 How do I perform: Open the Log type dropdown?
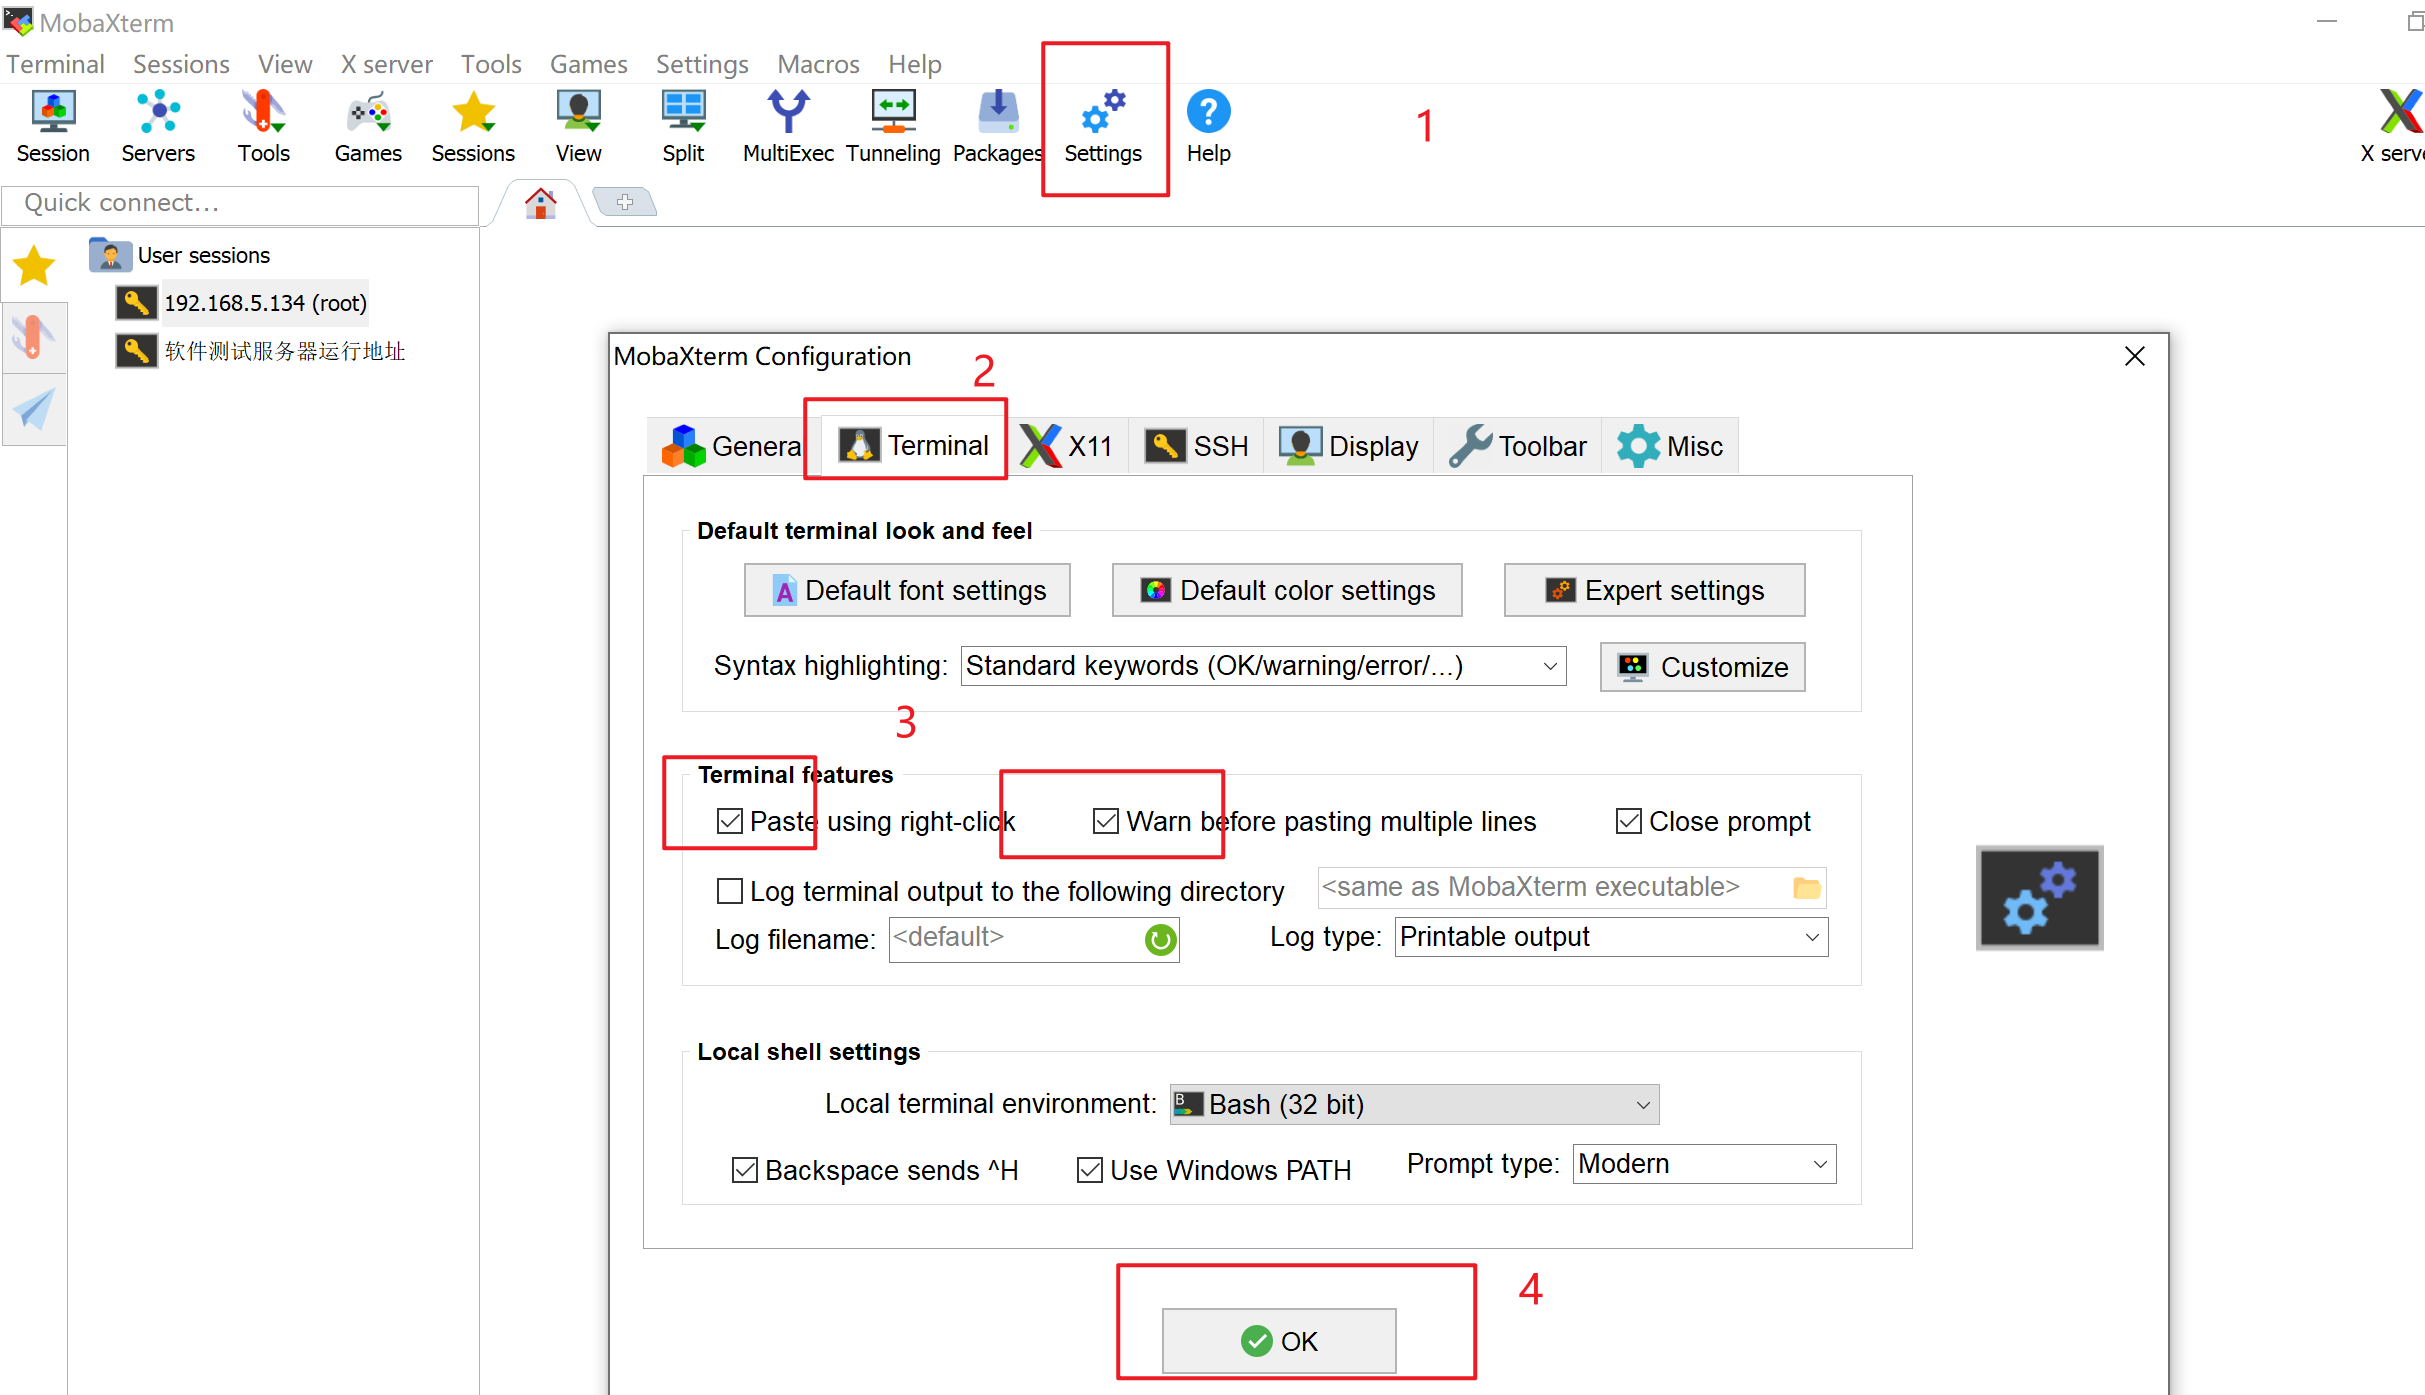[1611, 937]
